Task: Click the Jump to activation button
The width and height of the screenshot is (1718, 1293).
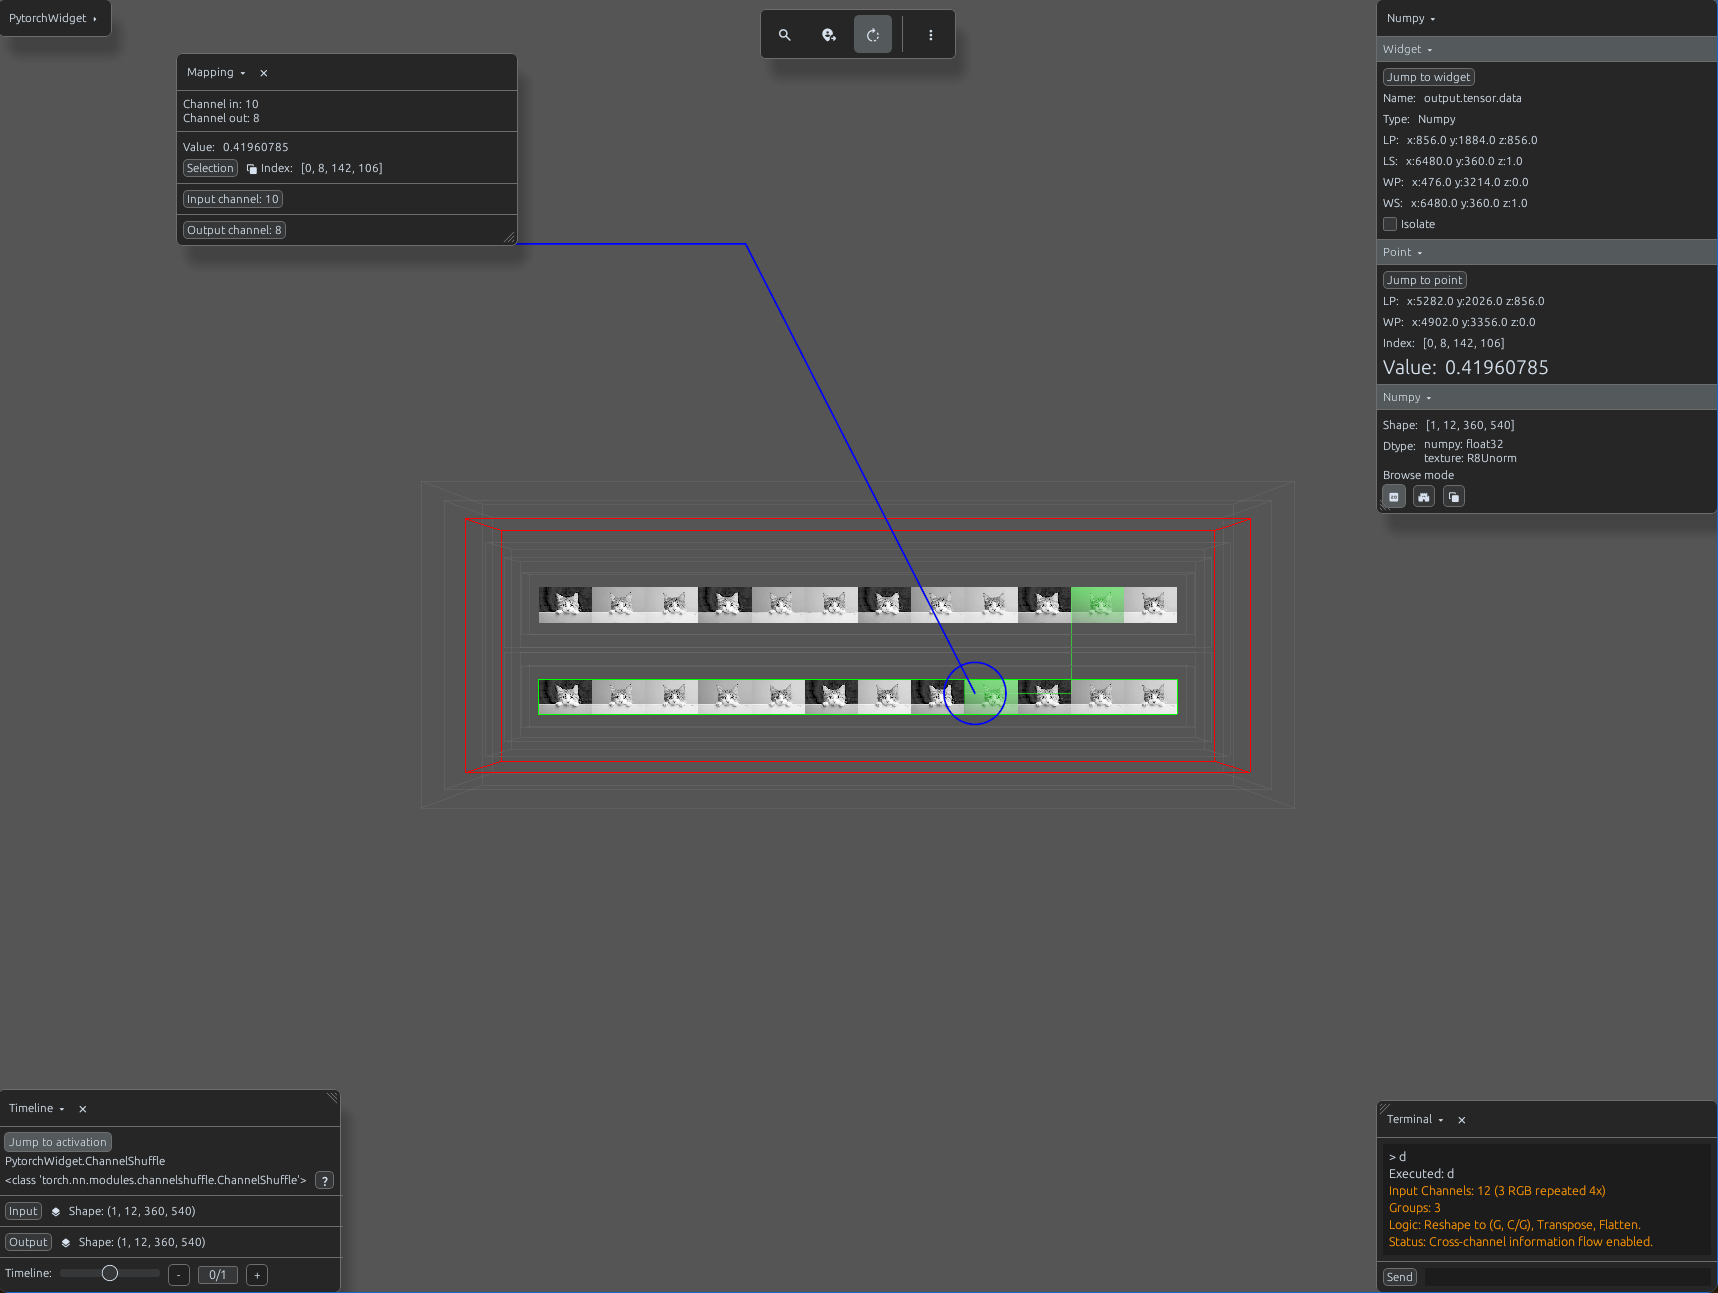Action: coord(58,1142)
